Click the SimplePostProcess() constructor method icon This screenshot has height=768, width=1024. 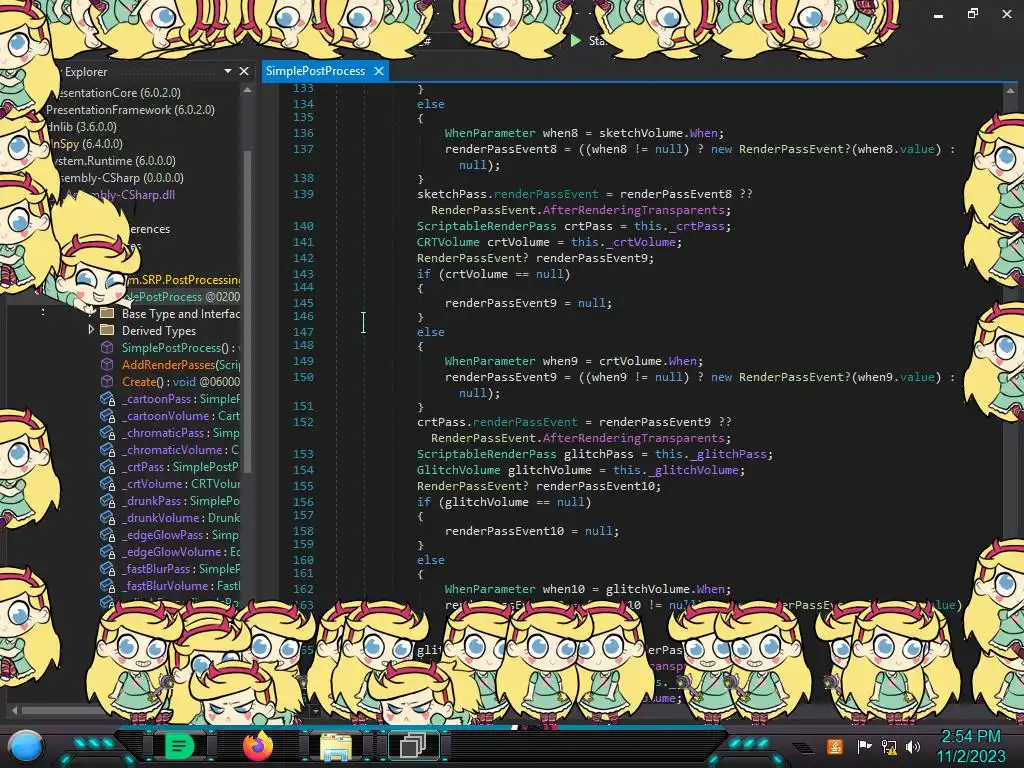[107, 347]
